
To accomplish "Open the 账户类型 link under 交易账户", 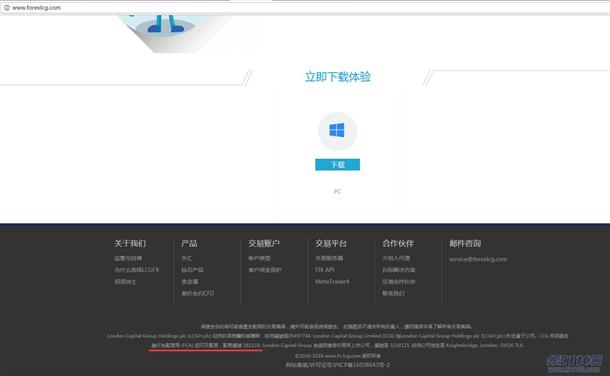I will pos(259,258).
